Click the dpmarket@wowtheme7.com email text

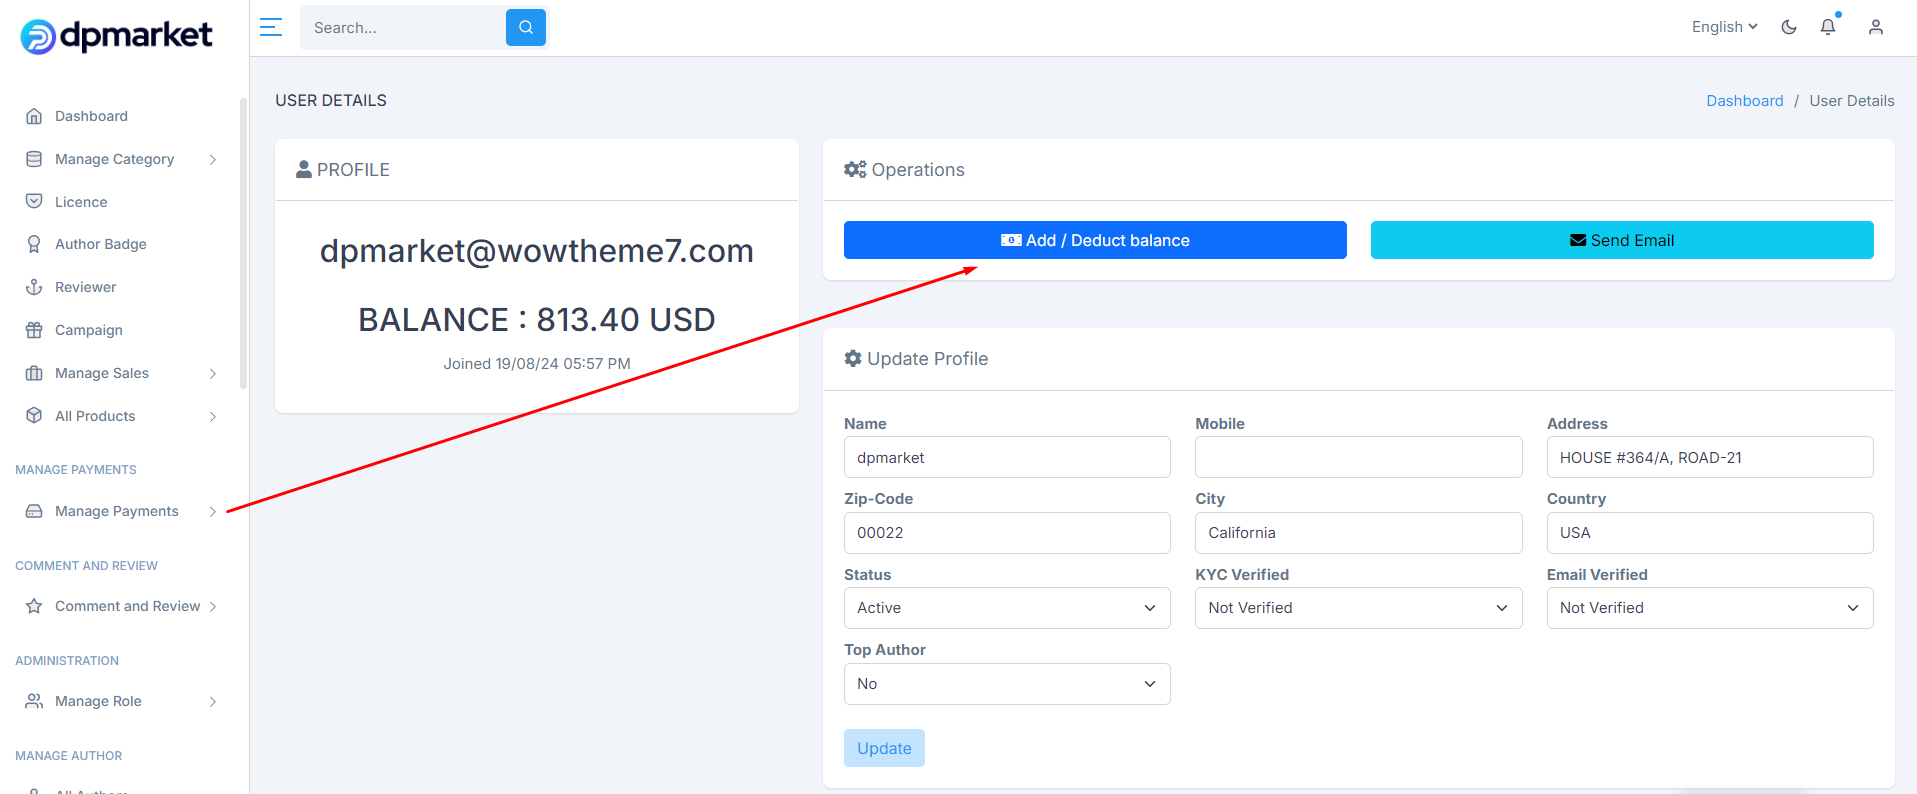point(537,251)
